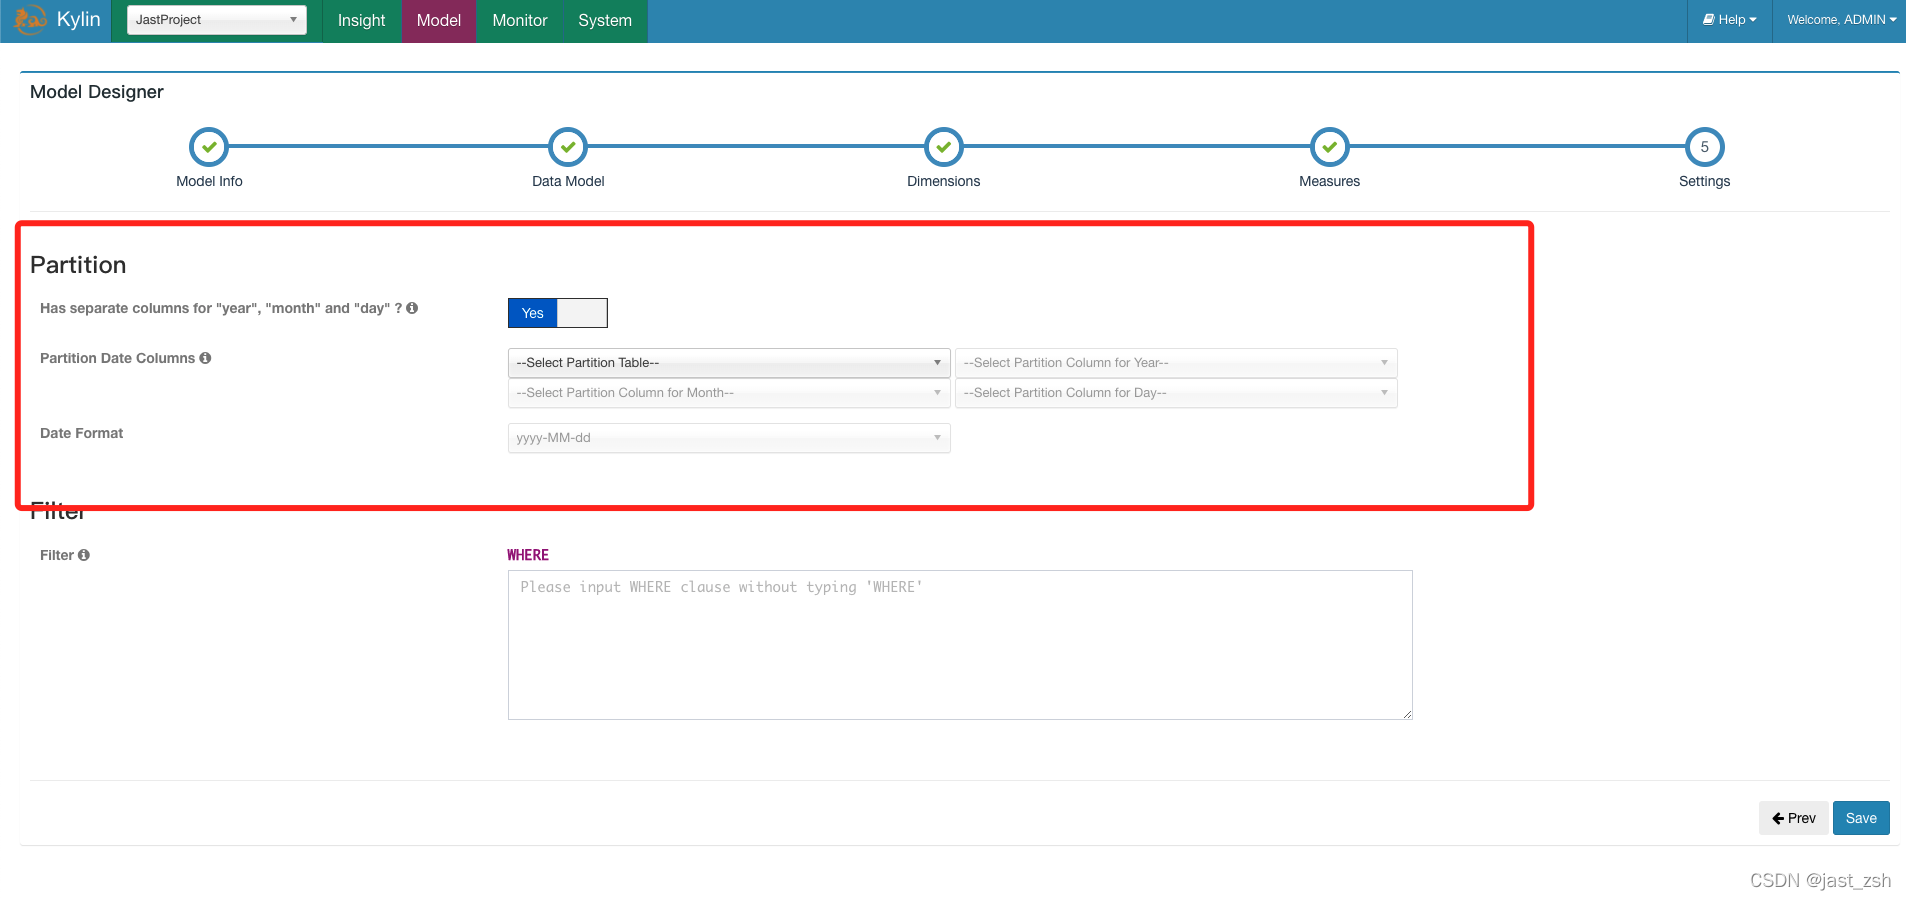Screen dimensions: 1906x900
Task: Click the Model Designer heading
Action: pos(97,92)
